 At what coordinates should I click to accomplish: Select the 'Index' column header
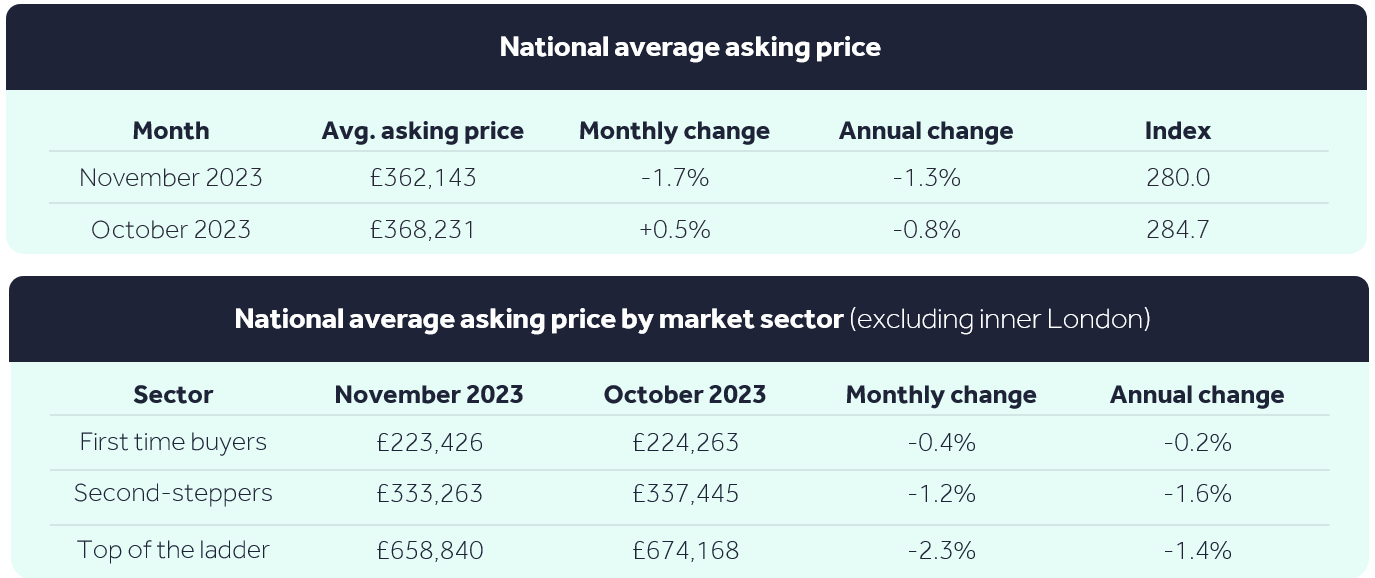[1177, 131]
